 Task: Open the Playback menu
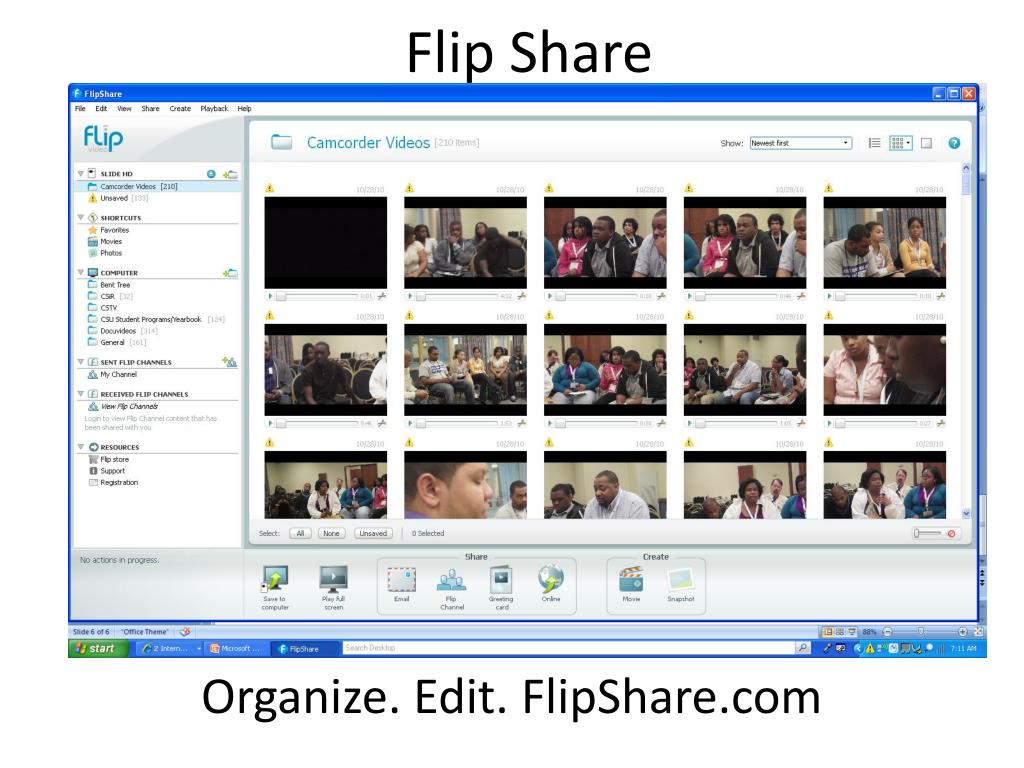point(214,108)
